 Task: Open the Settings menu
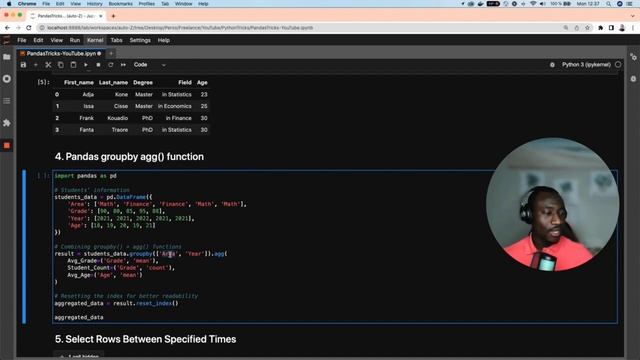pos(140,40)
